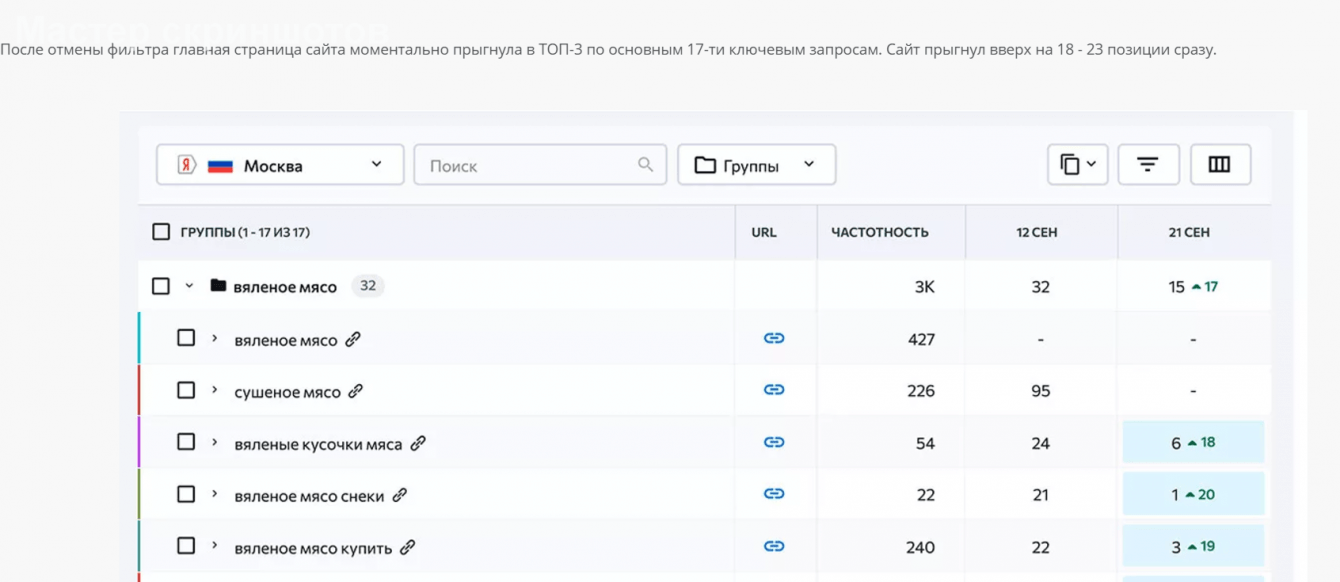Click the 21 СЕН date column header
The image size is (1340, 582).
pos(1189,232)
